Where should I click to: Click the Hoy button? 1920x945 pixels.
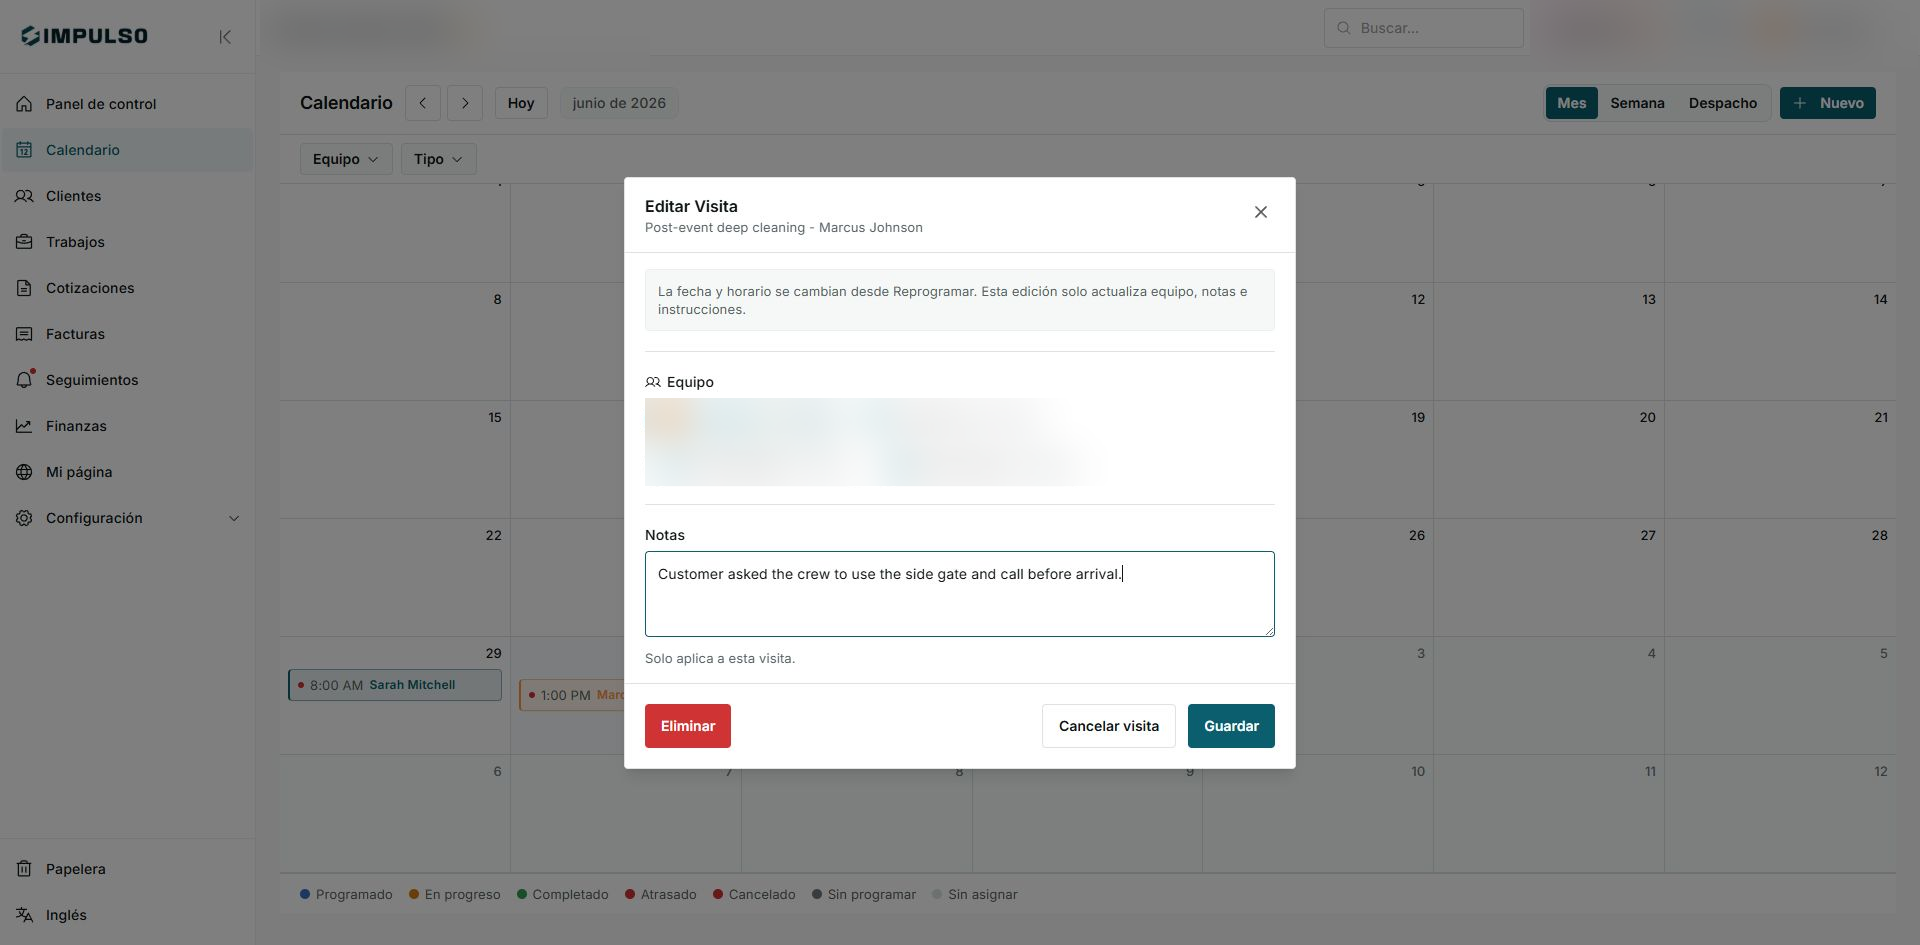[x=521, y=103]
